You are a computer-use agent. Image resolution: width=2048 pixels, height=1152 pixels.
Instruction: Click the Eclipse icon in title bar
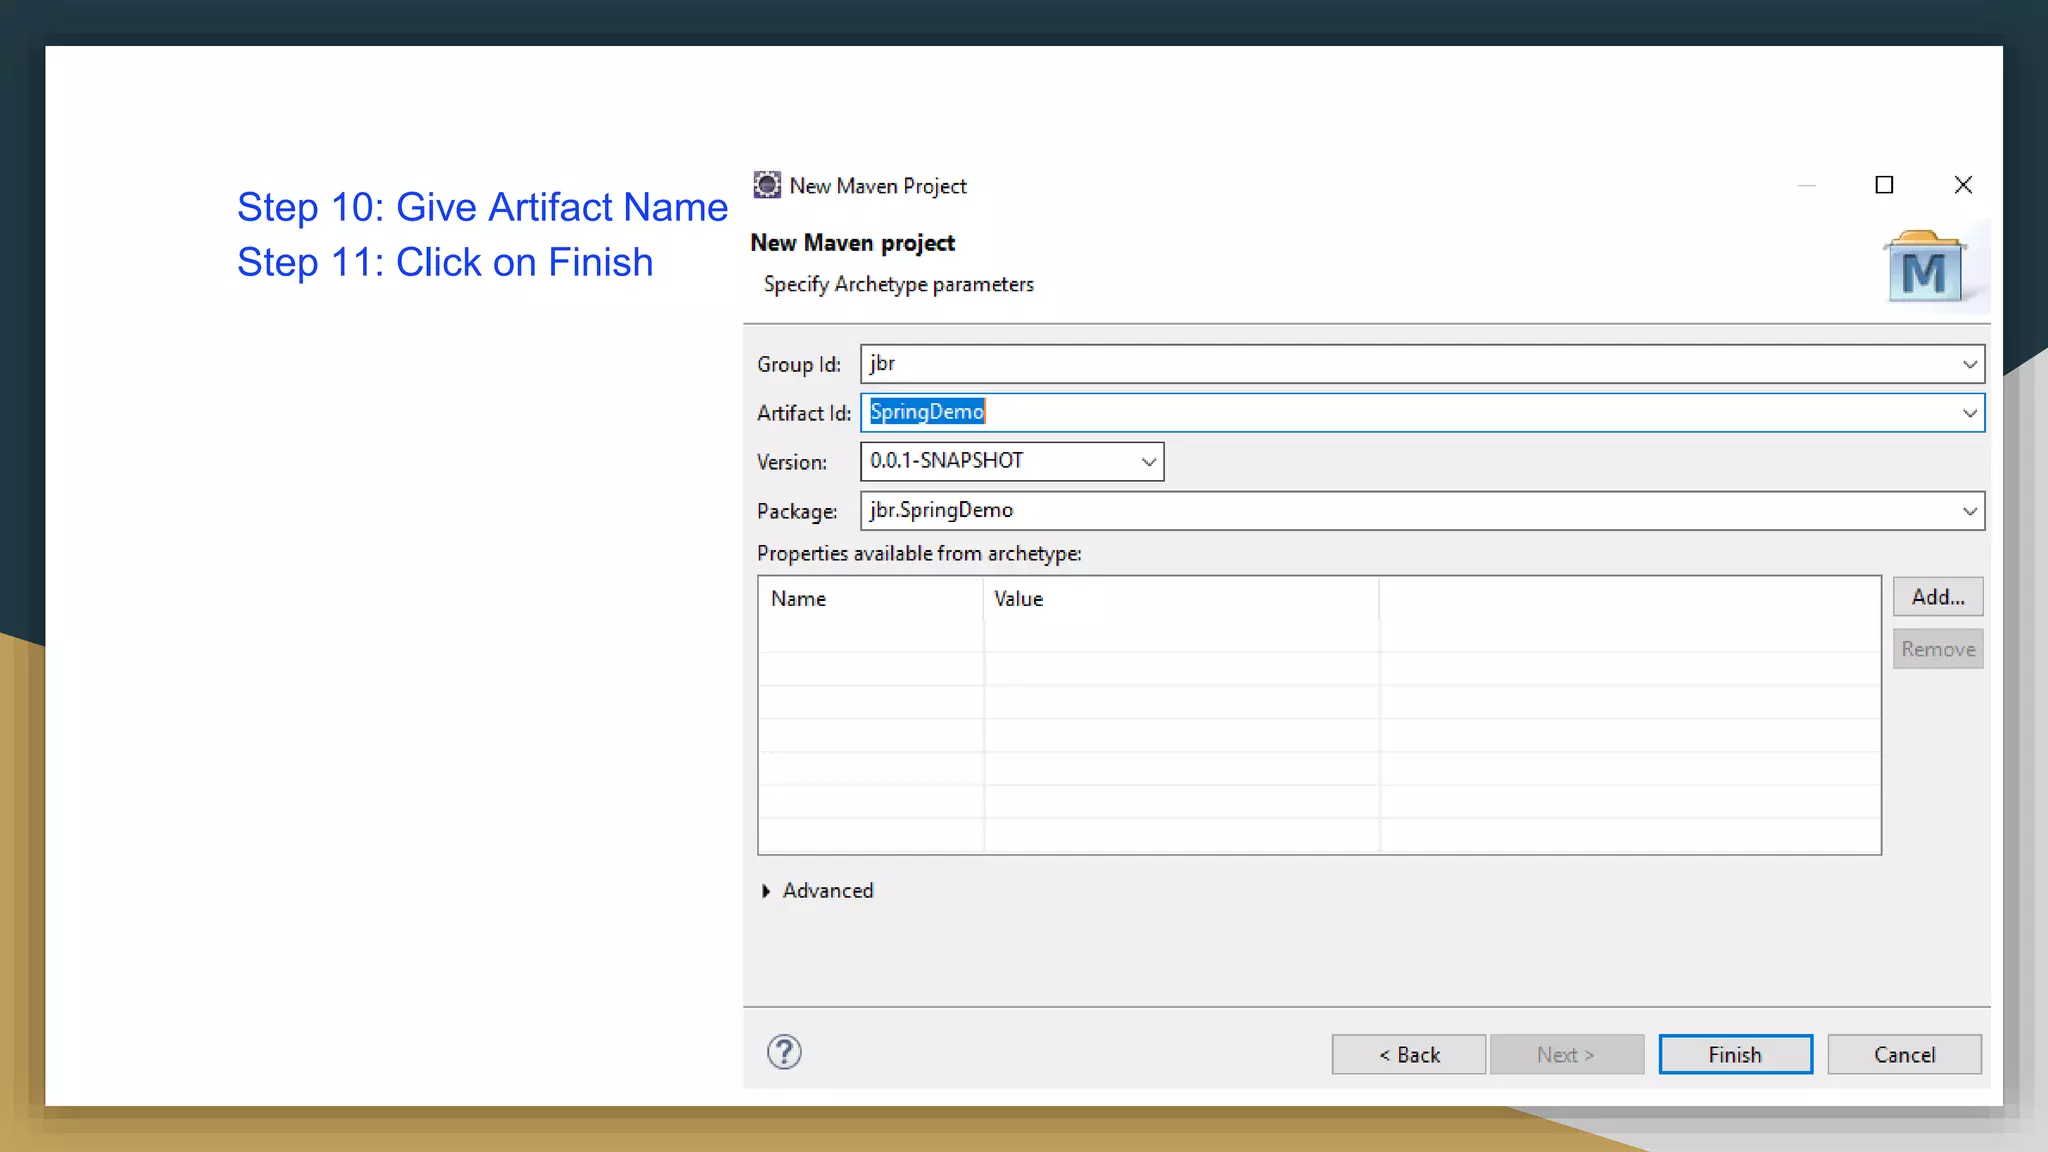click(x=767, y=185)
